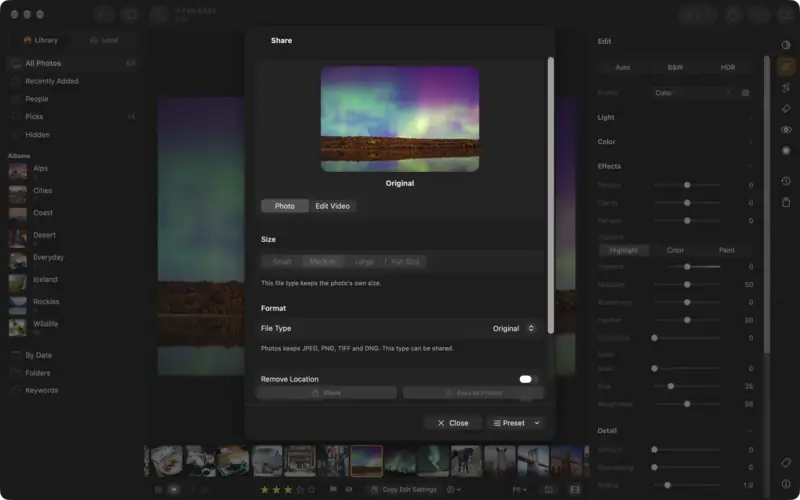Toggle the filmstrip icon at bottom right
The height and width of the screenshot is (500, 800).
coord(575,489)
